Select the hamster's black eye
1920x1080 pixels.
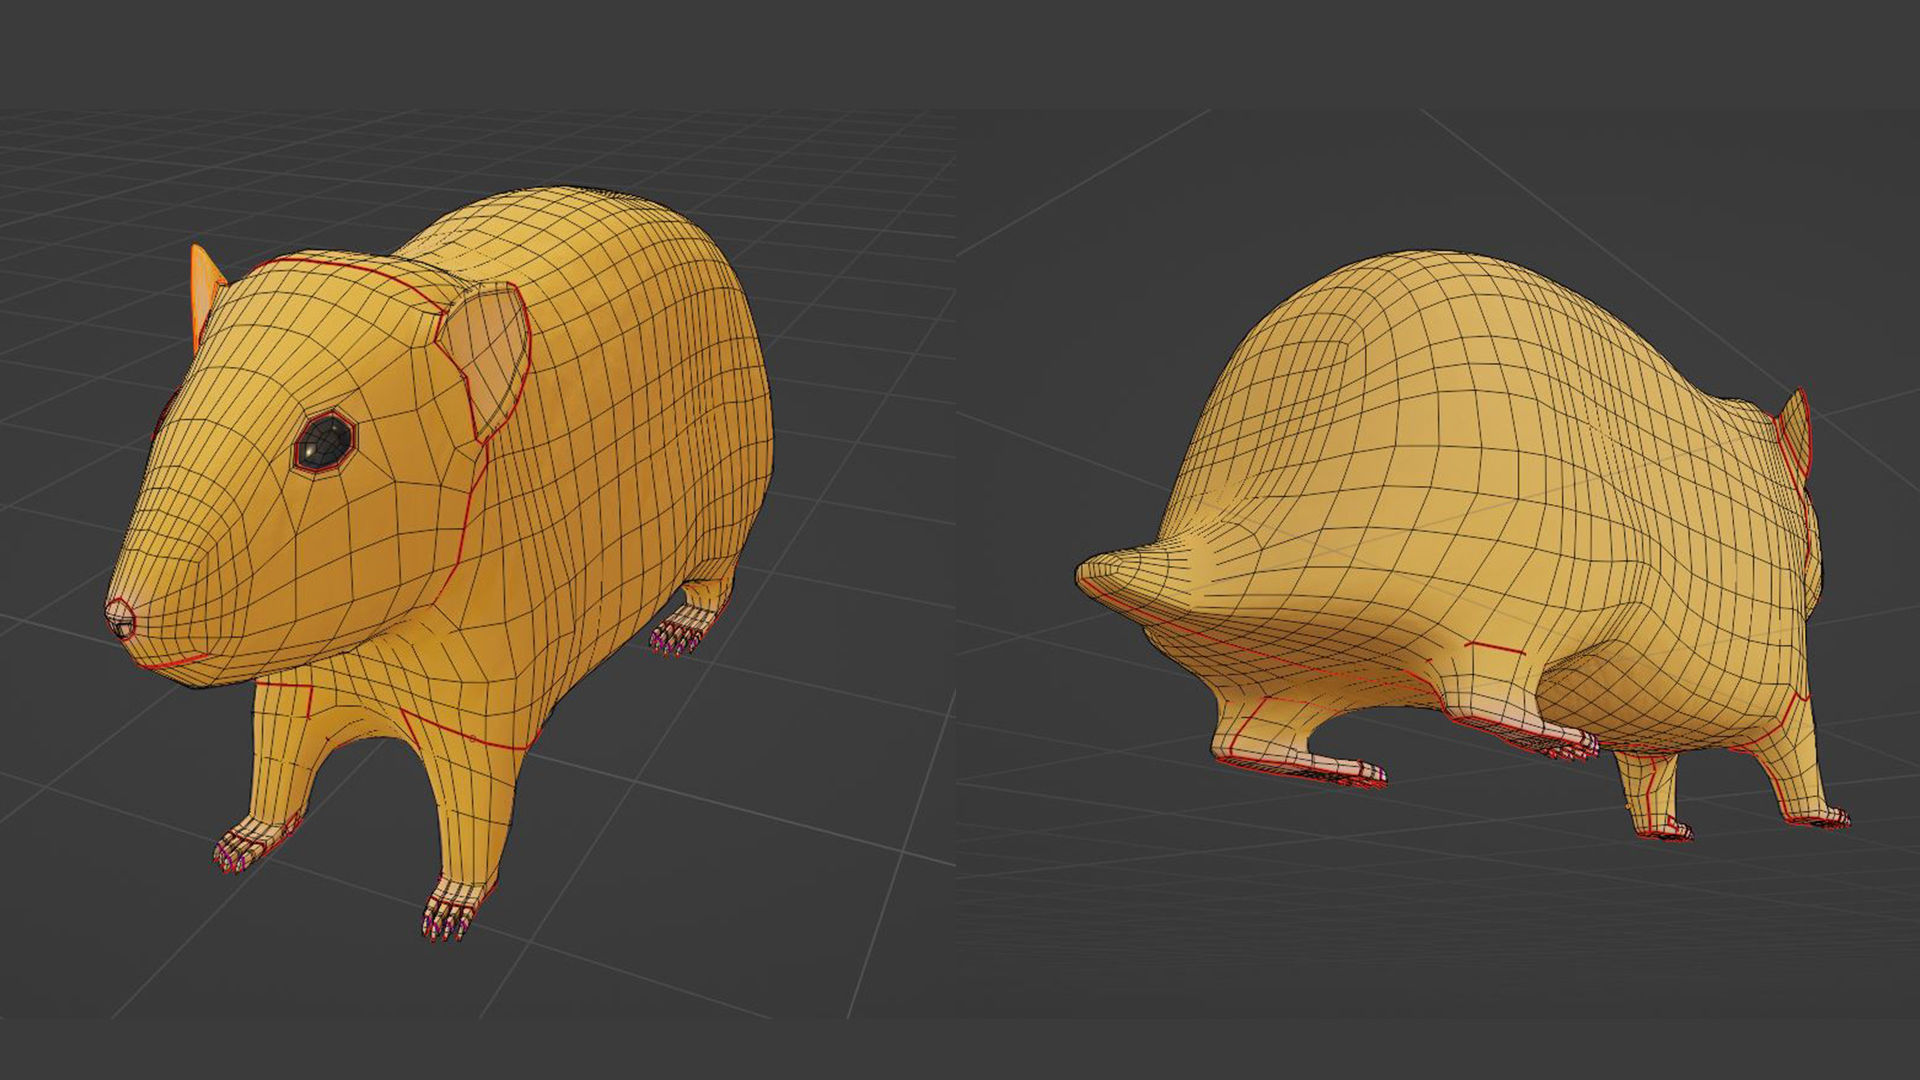tap(325, 441)
